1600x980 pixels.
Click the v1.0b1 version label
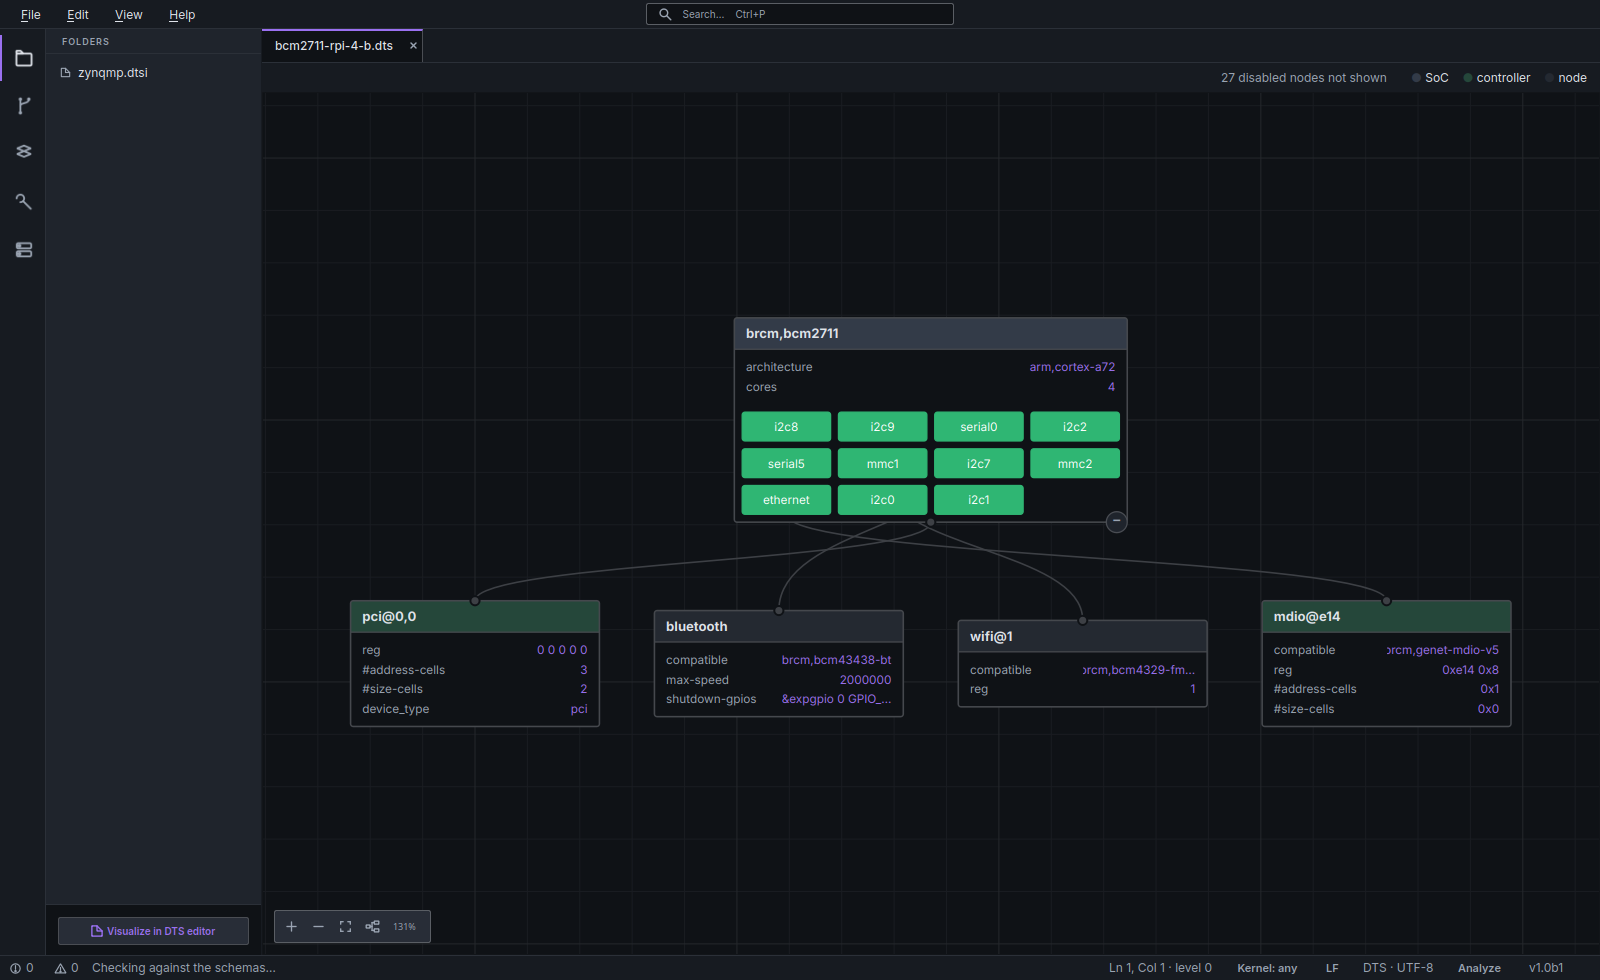tap(1546, 968)
